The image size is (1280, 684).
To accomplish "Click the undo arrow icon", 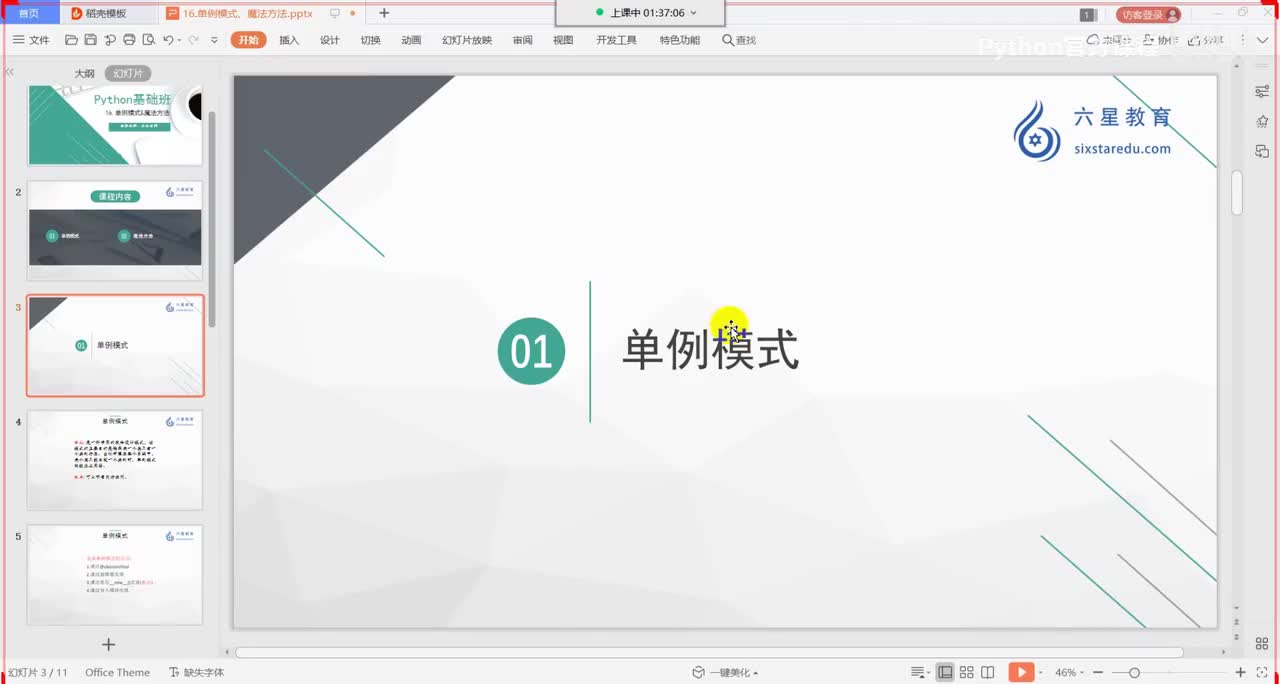I will click(168, 40).
